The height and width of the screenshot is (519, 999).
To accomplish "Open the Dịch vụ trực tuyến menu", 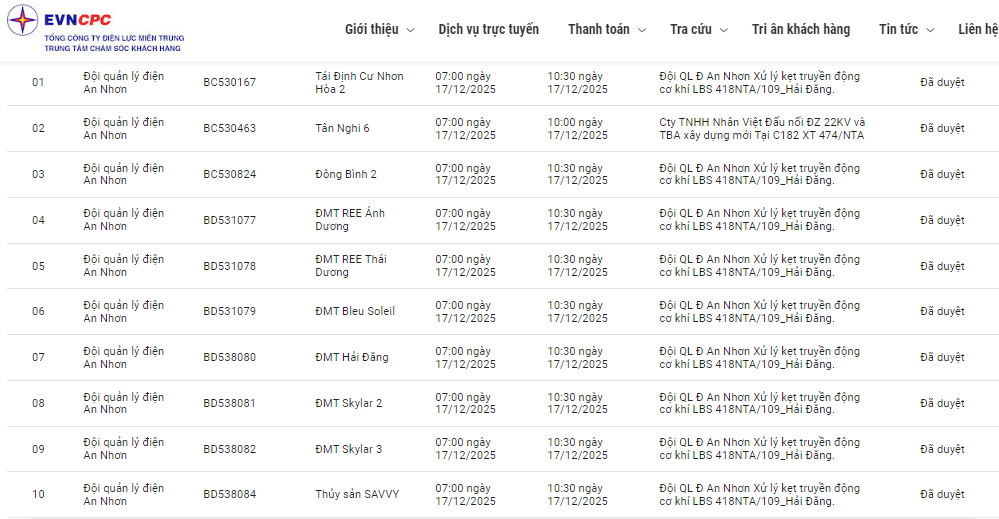I will click(488, 29).
